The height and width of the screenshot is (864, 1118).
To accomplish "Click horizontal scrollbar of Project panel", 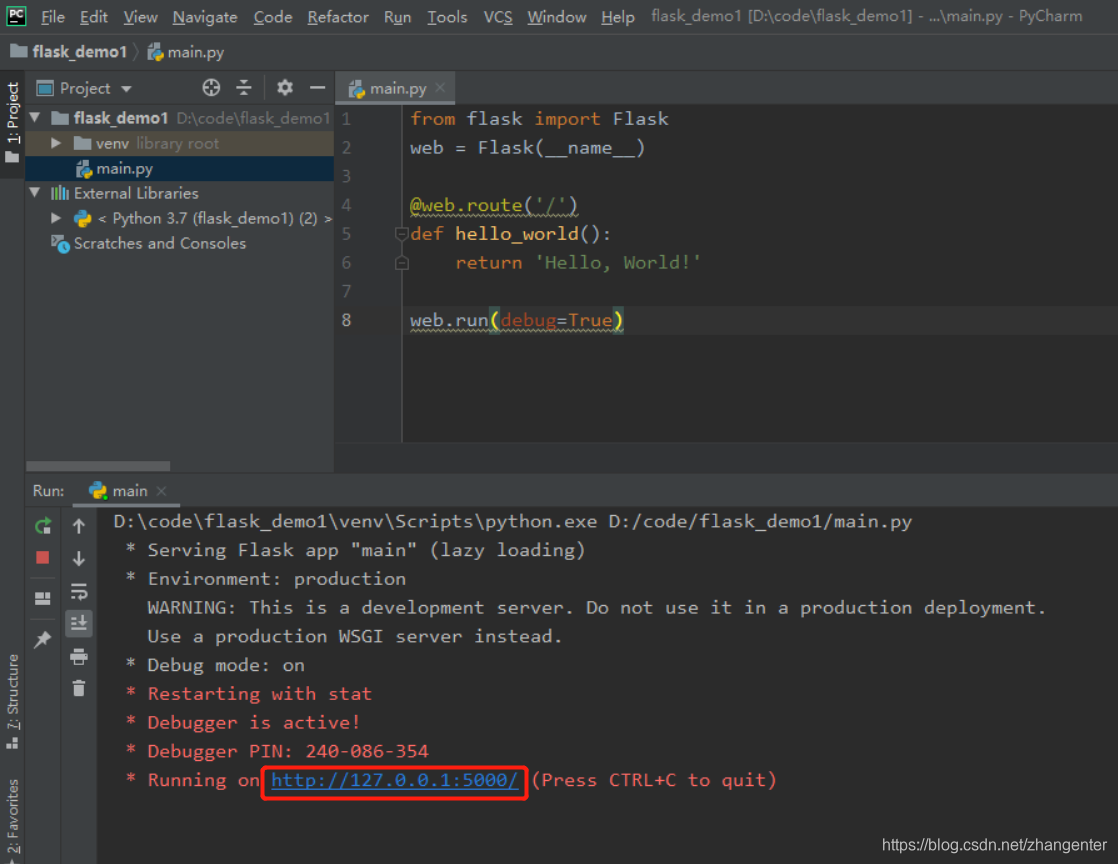I will (98, 466).
